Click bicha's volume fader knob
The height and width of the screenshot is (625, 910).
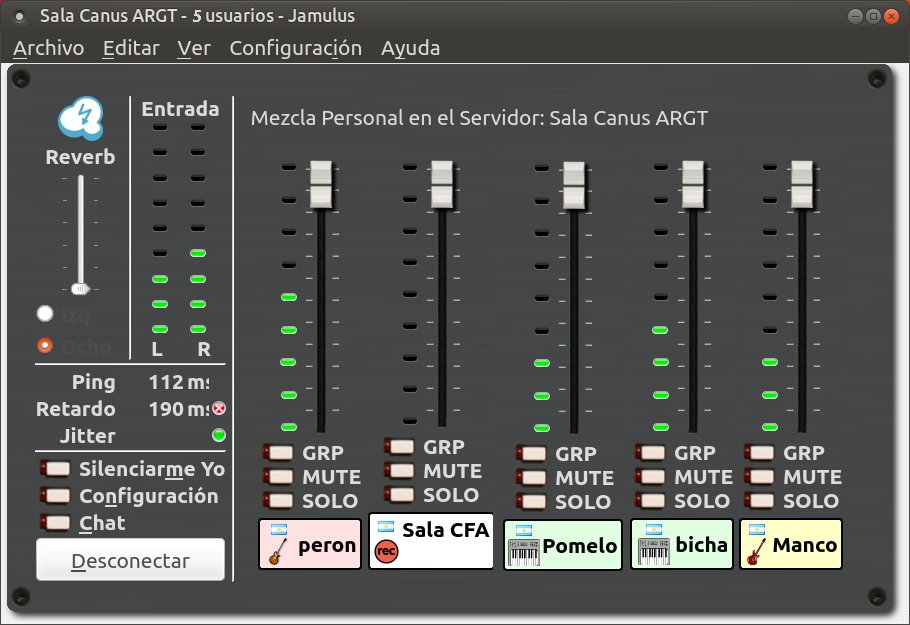[693, 185]
